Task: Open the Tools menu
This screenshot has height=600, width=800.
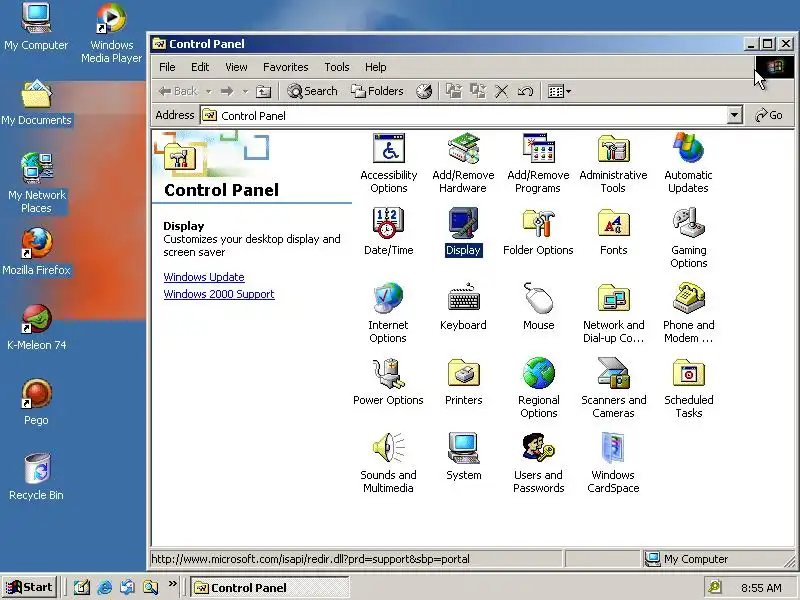Action: pos(337,67)
